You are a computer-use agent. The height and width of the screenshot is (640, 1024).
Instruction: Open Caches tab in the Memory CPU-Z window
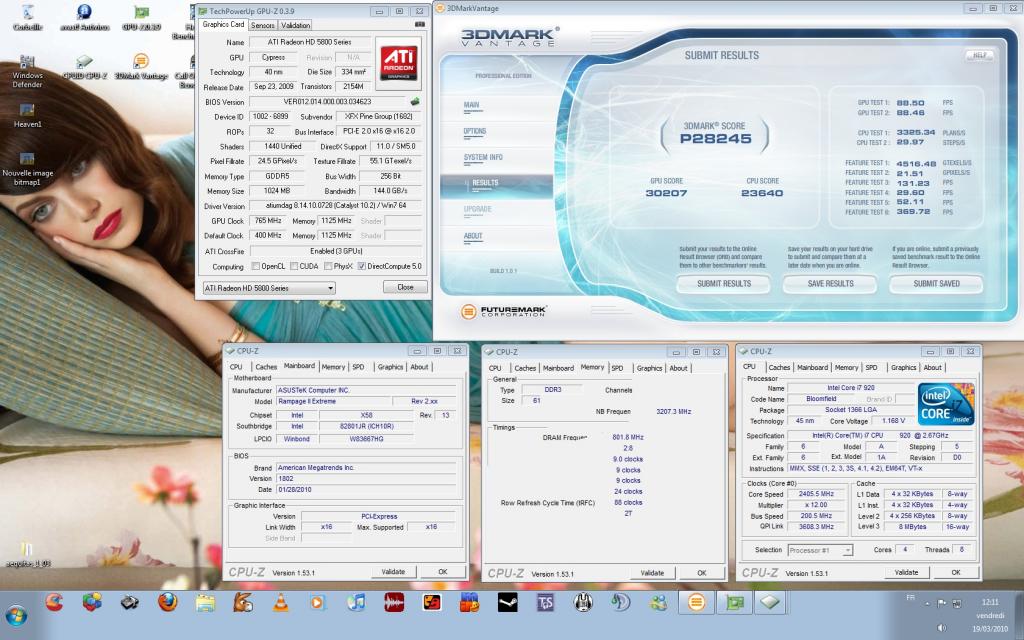(x=524, y=368)
